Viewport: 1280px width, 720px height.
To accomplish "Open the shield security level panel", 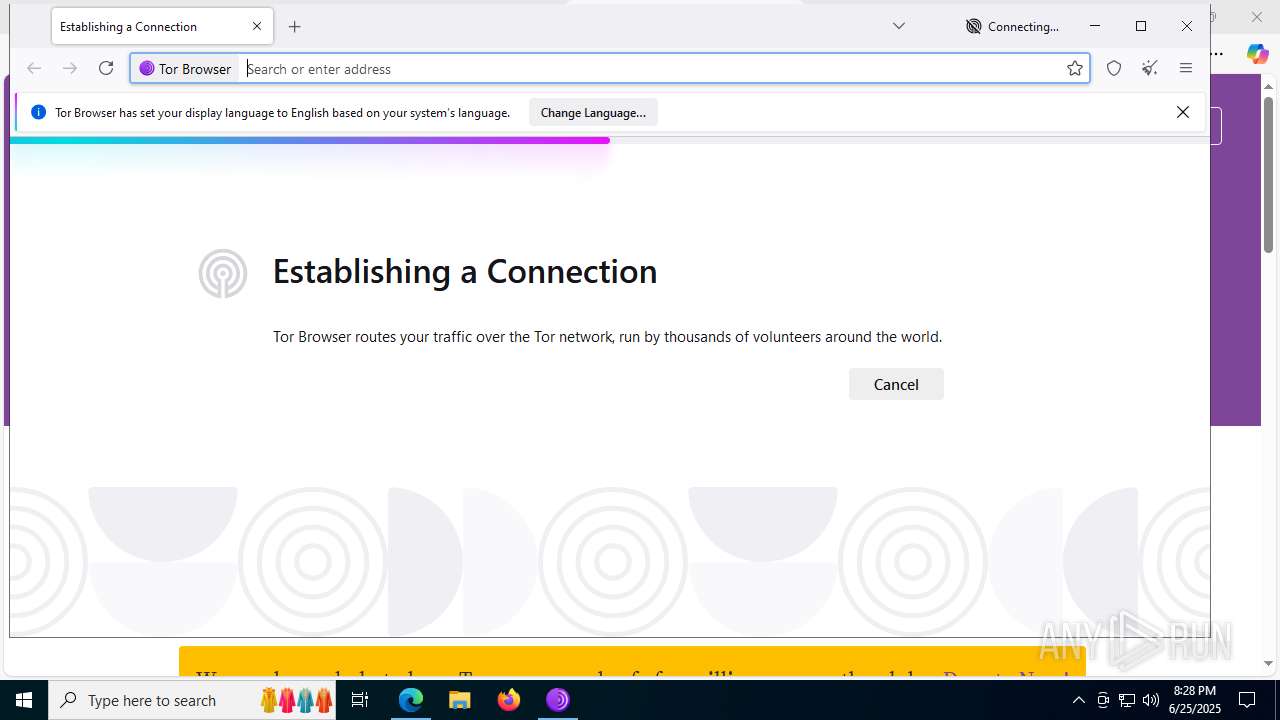I will (1114, 68).
